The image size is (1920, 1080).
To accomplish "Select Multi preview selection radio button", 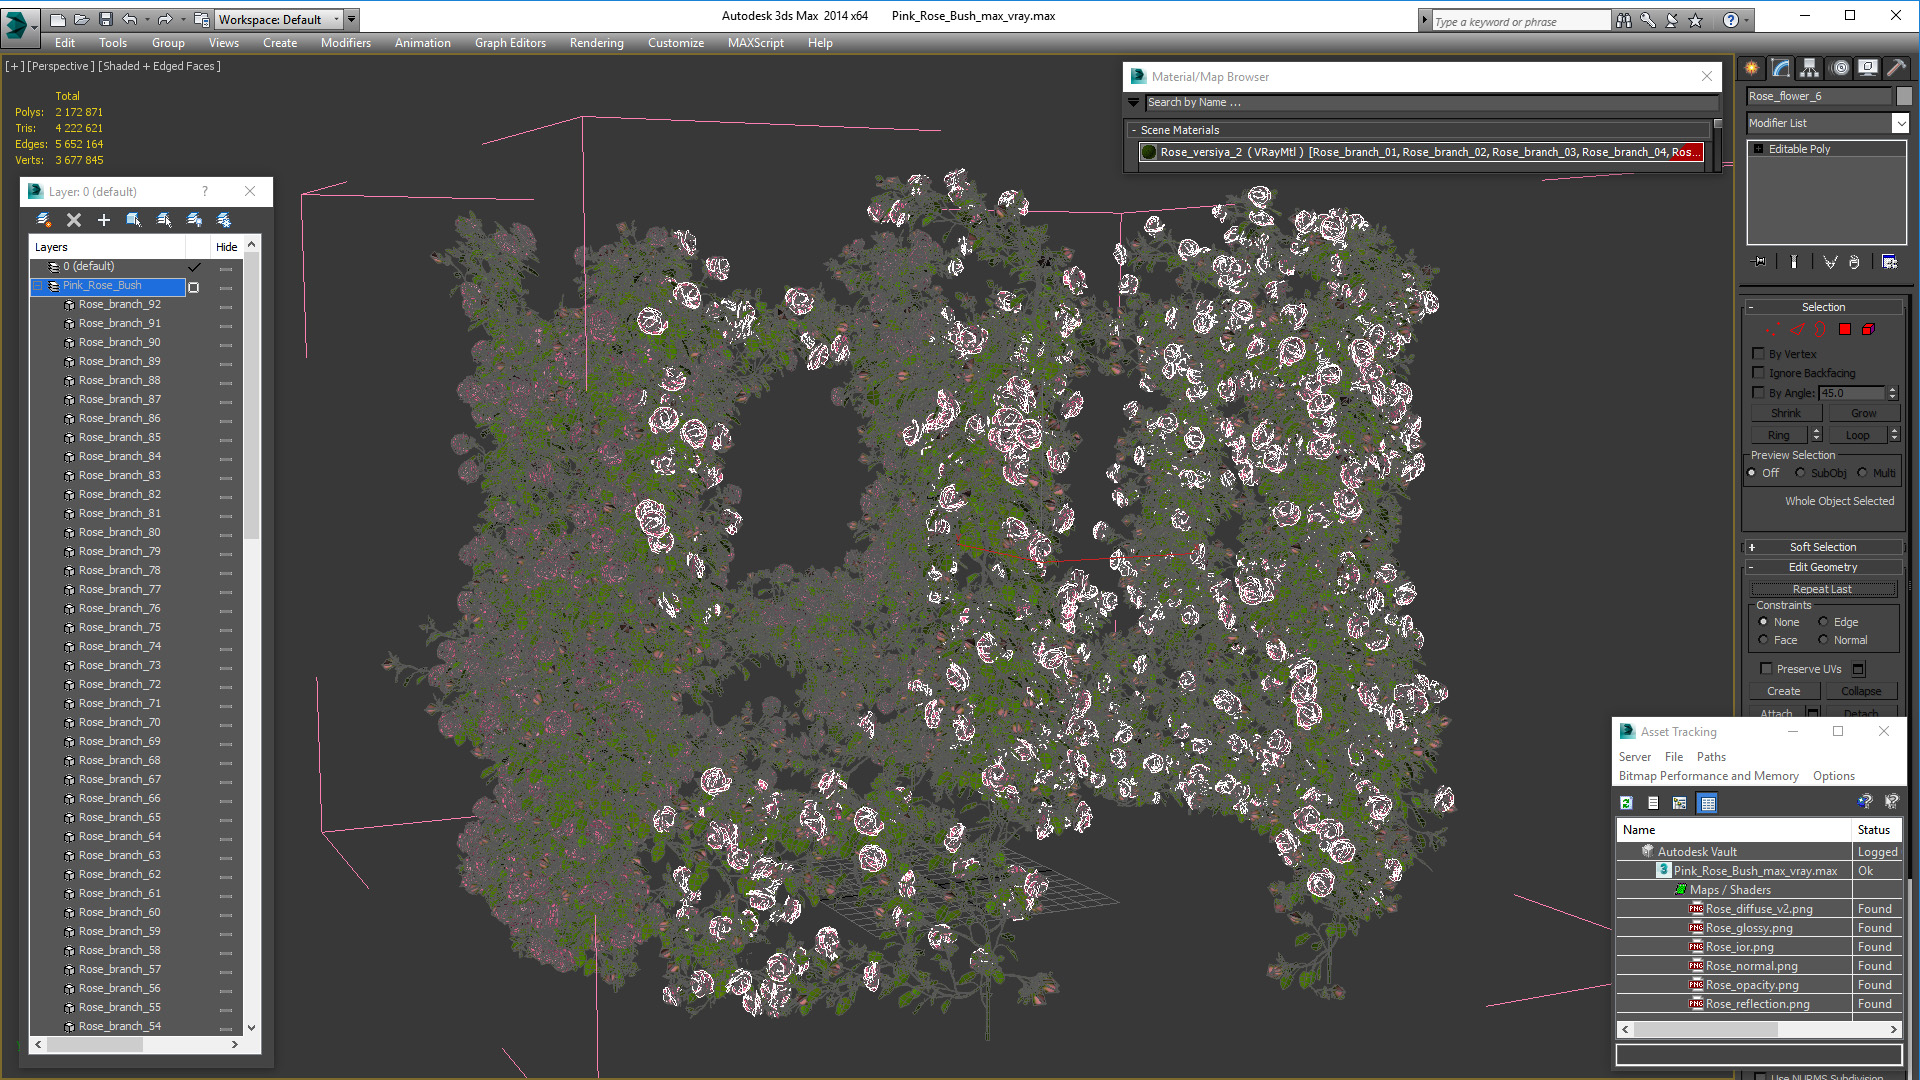I will [1862, 473].
